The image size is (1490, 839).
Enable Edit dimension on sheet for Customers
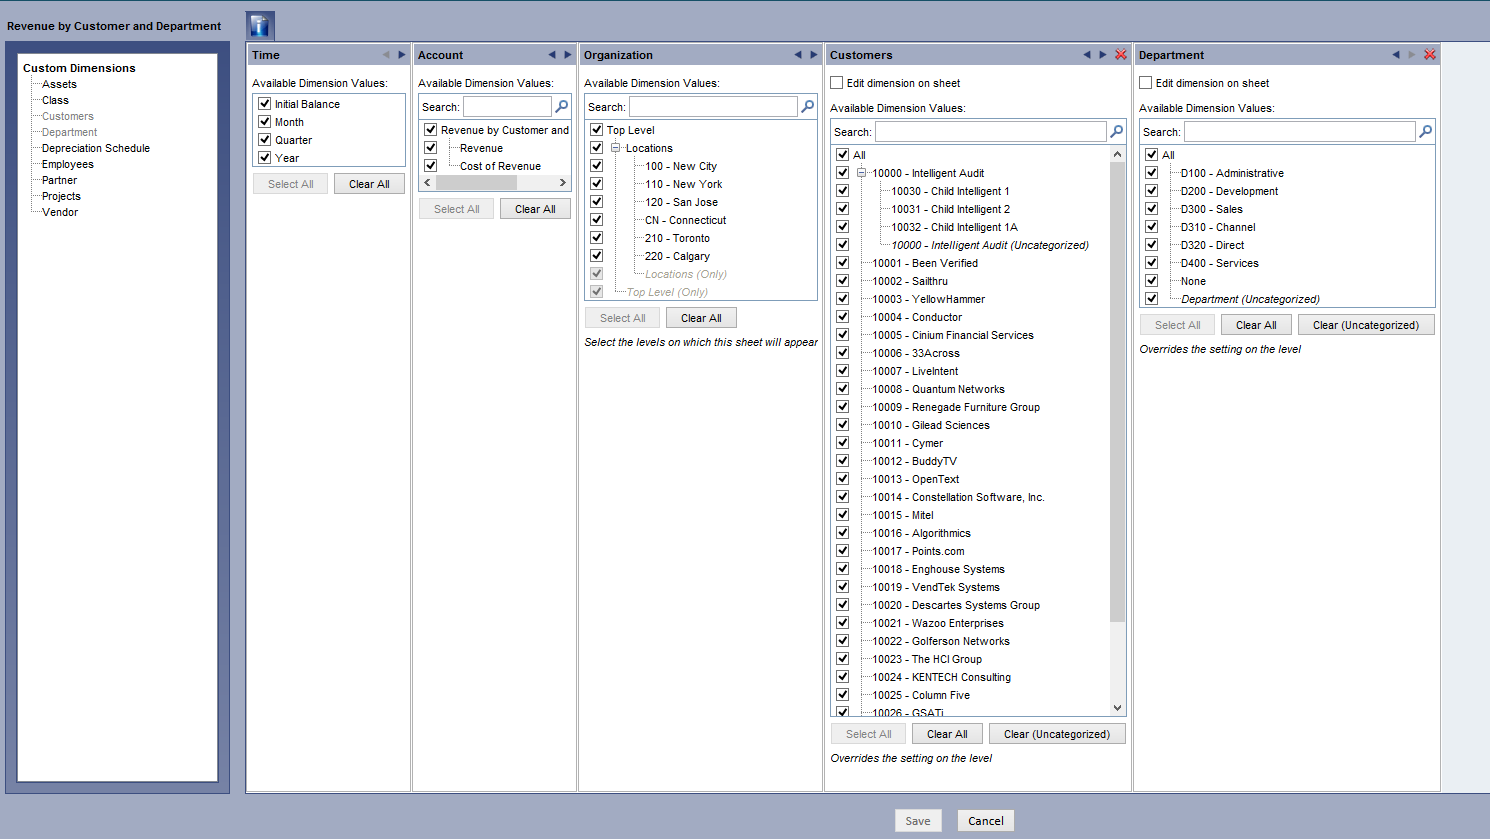837,83
